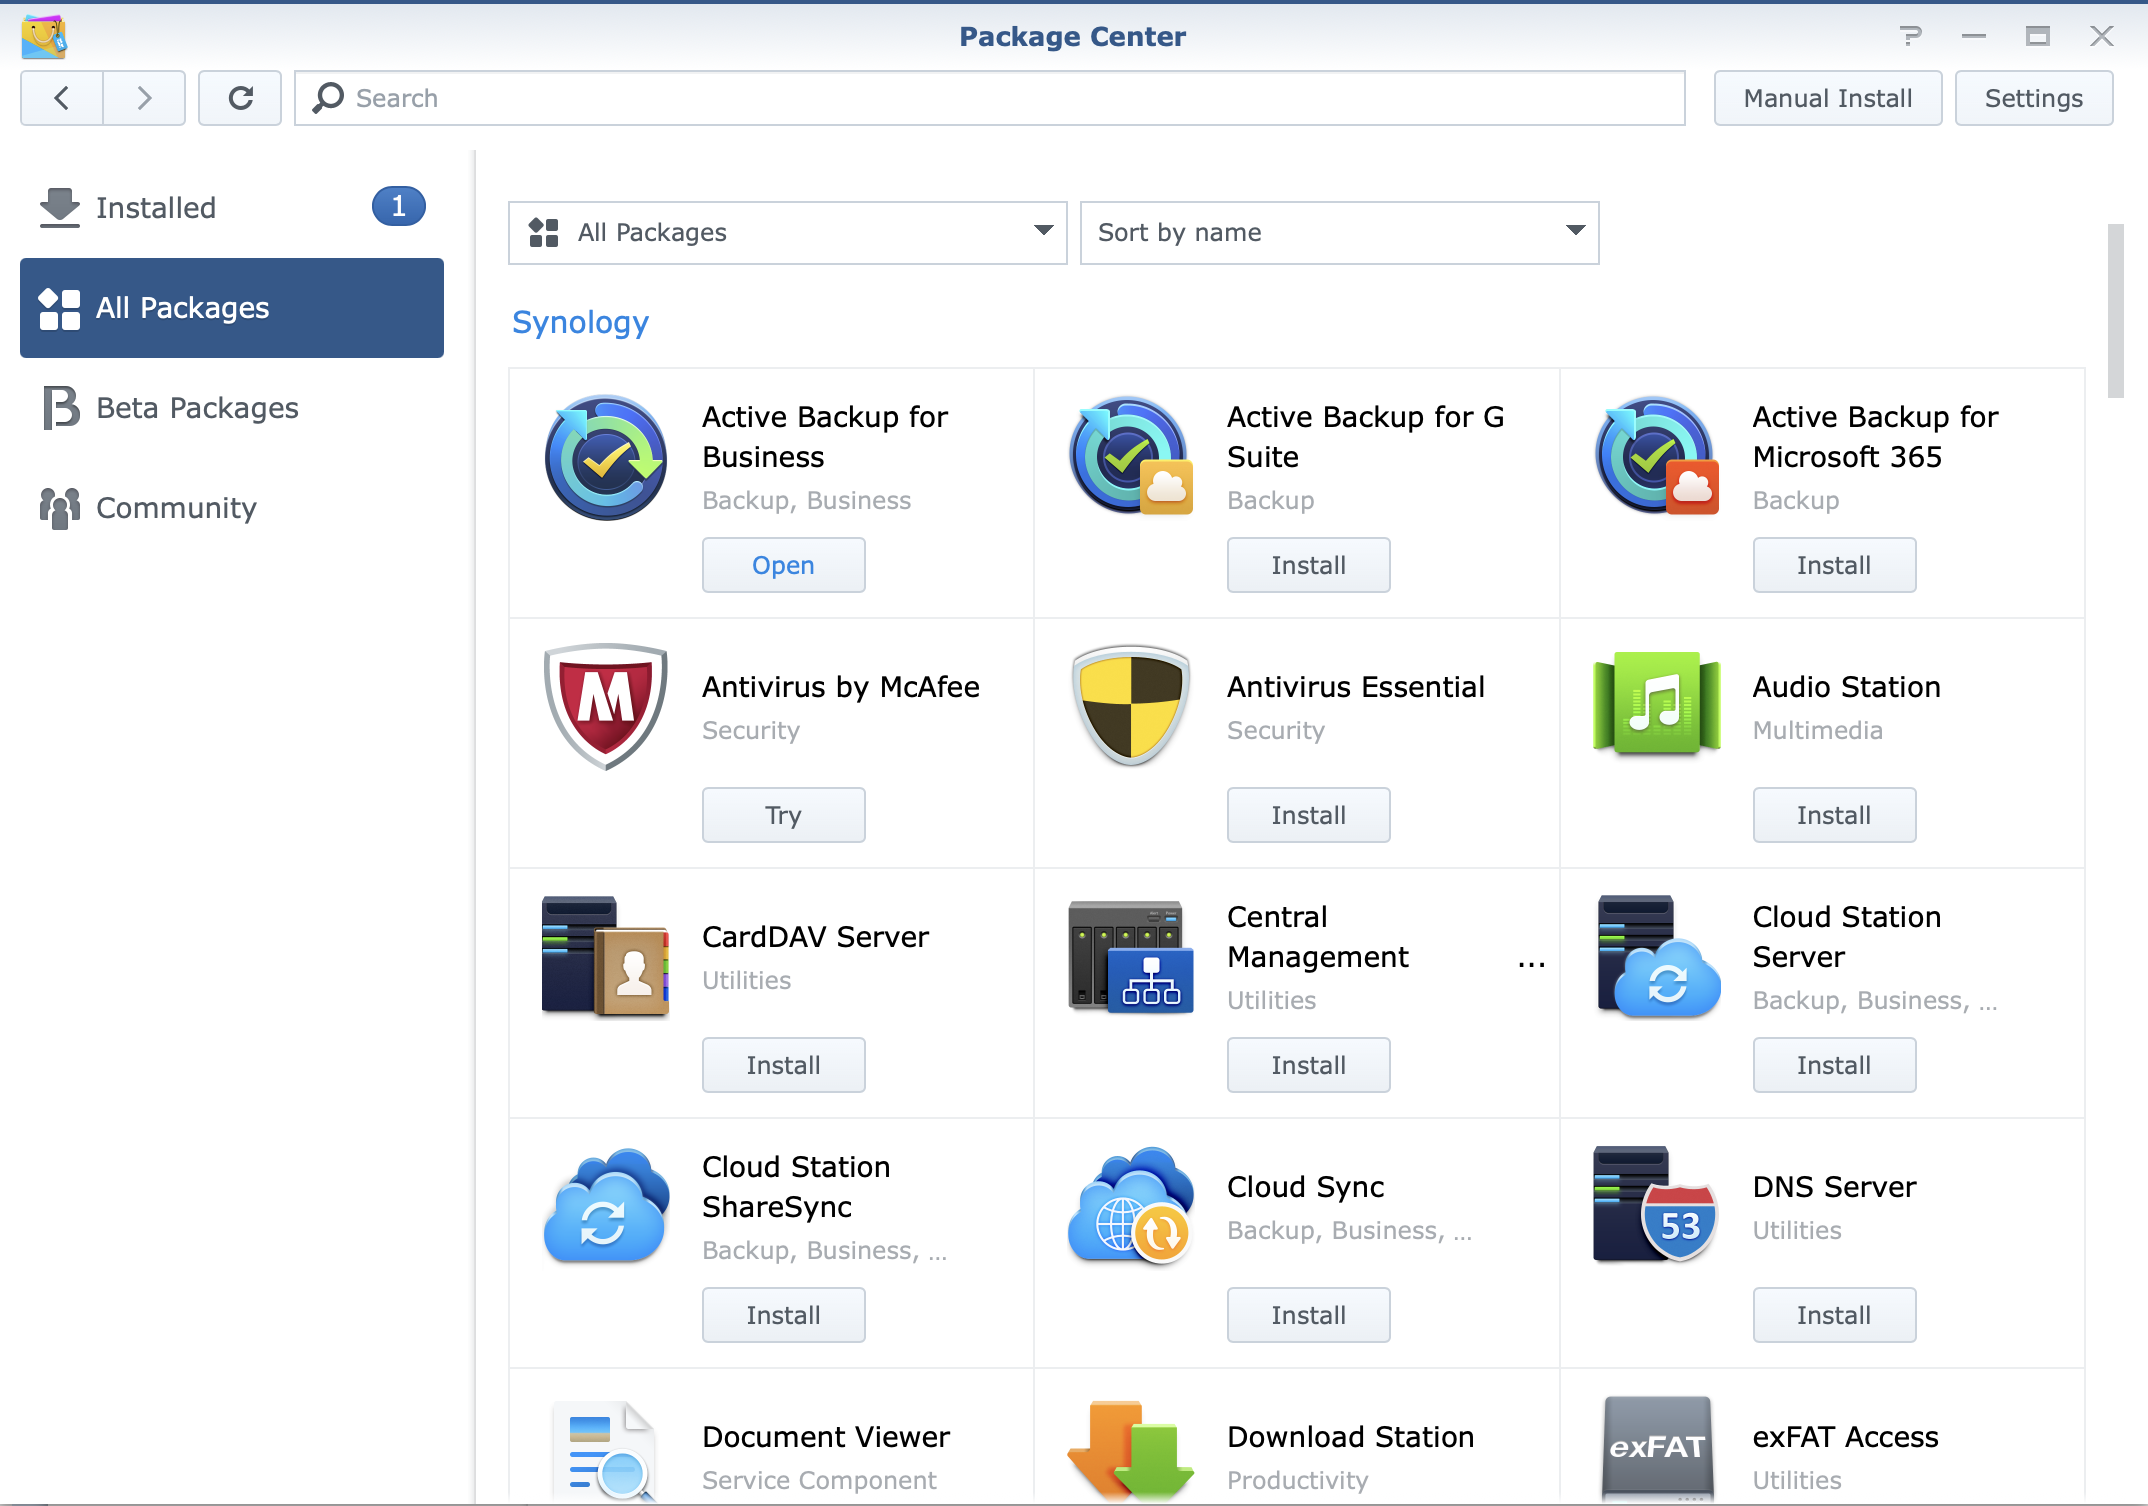
Task: Click the Antivirus by McAfee shield icon
Action: pos(605,707)
